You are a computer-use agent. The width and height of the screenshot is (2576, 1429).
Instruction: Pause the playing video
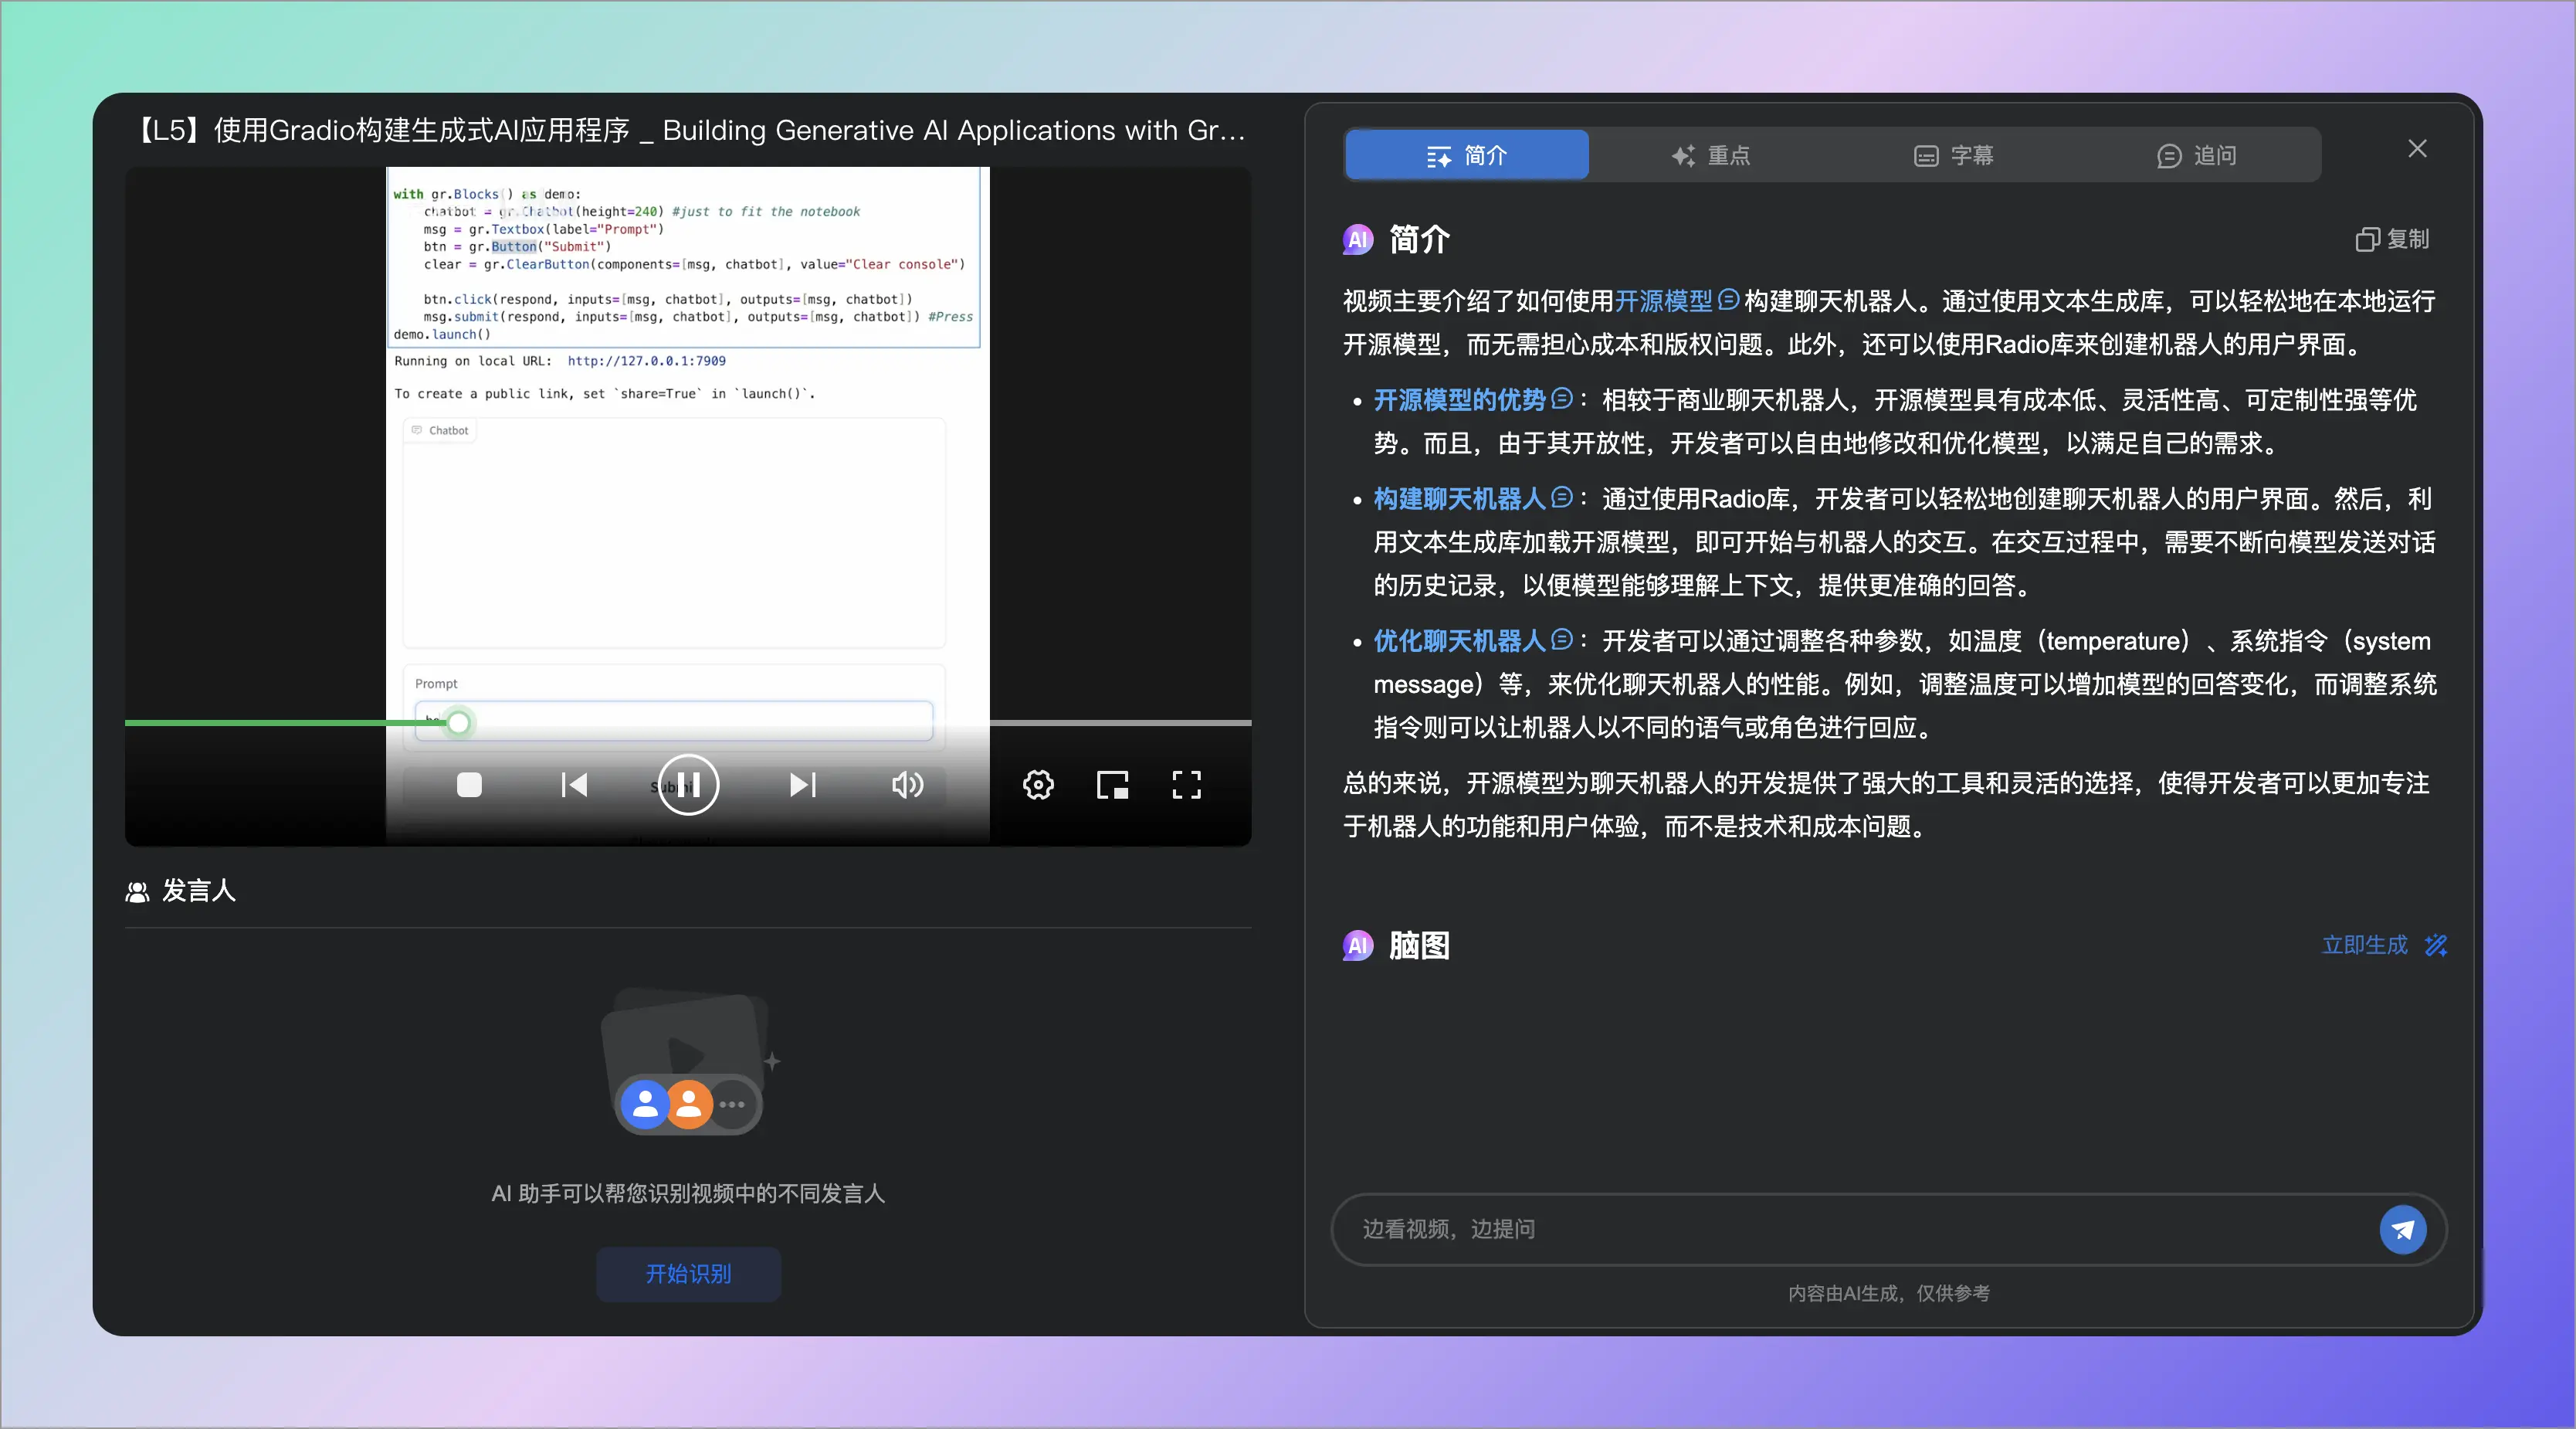pyautogui.click(x=688, y=785)
